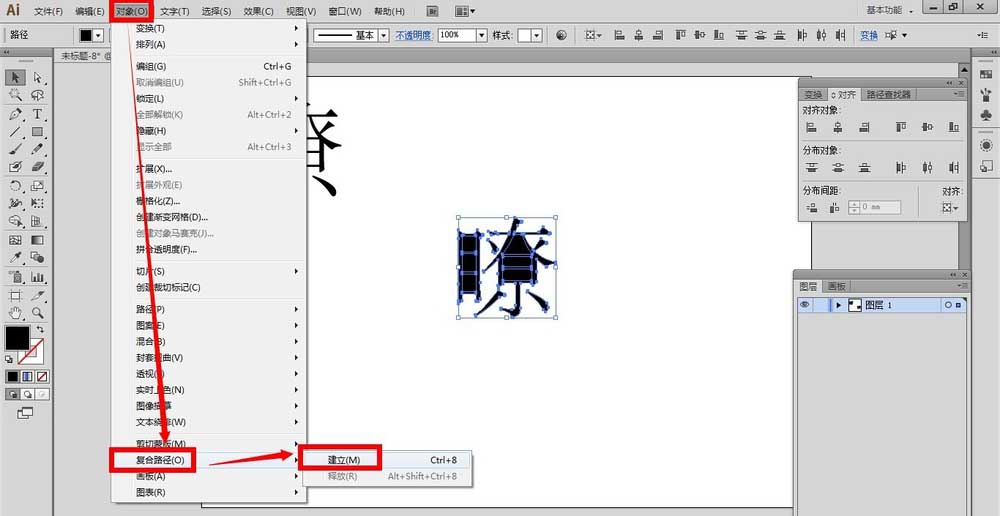Set Gradient fill mode button below swatches
1000x516 pixels.
[27, 376]
